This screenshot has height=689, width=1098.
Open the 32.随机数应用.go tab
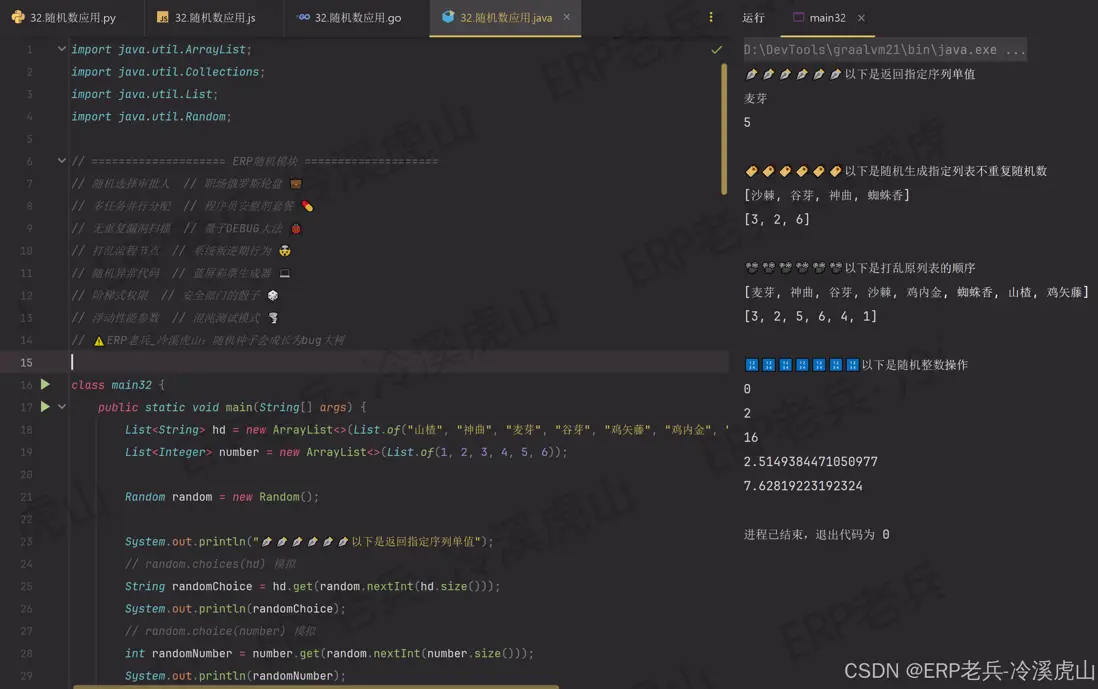[350, 18]
